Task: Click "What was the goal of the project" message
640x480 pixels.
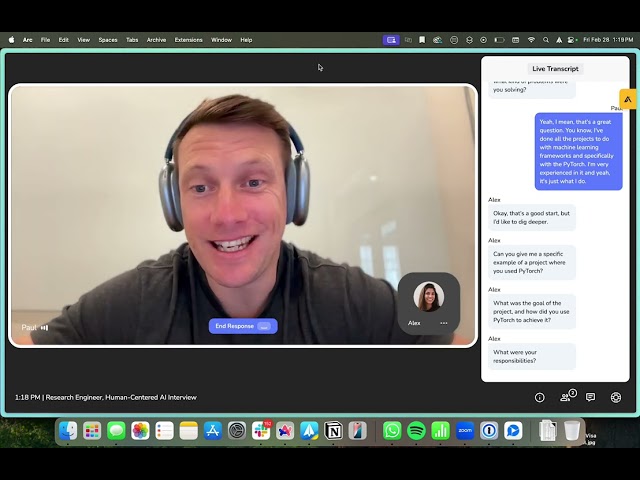Action: pos(532,311)
